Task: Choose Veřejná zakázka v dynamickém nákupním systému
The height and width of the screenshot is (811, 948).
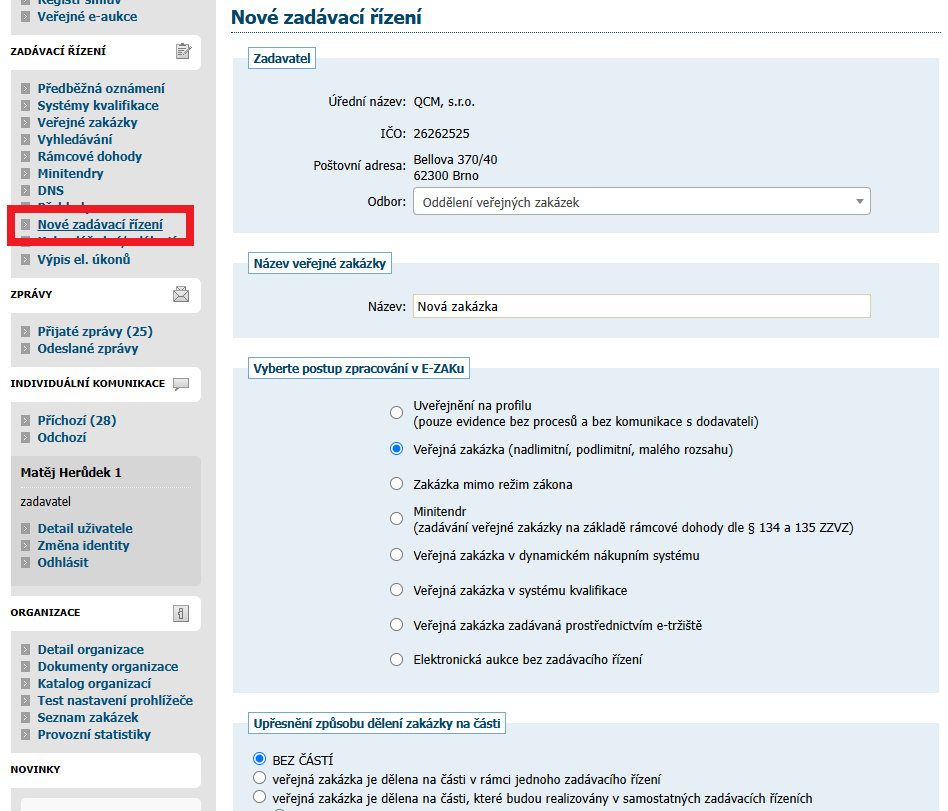Action: 397,555
